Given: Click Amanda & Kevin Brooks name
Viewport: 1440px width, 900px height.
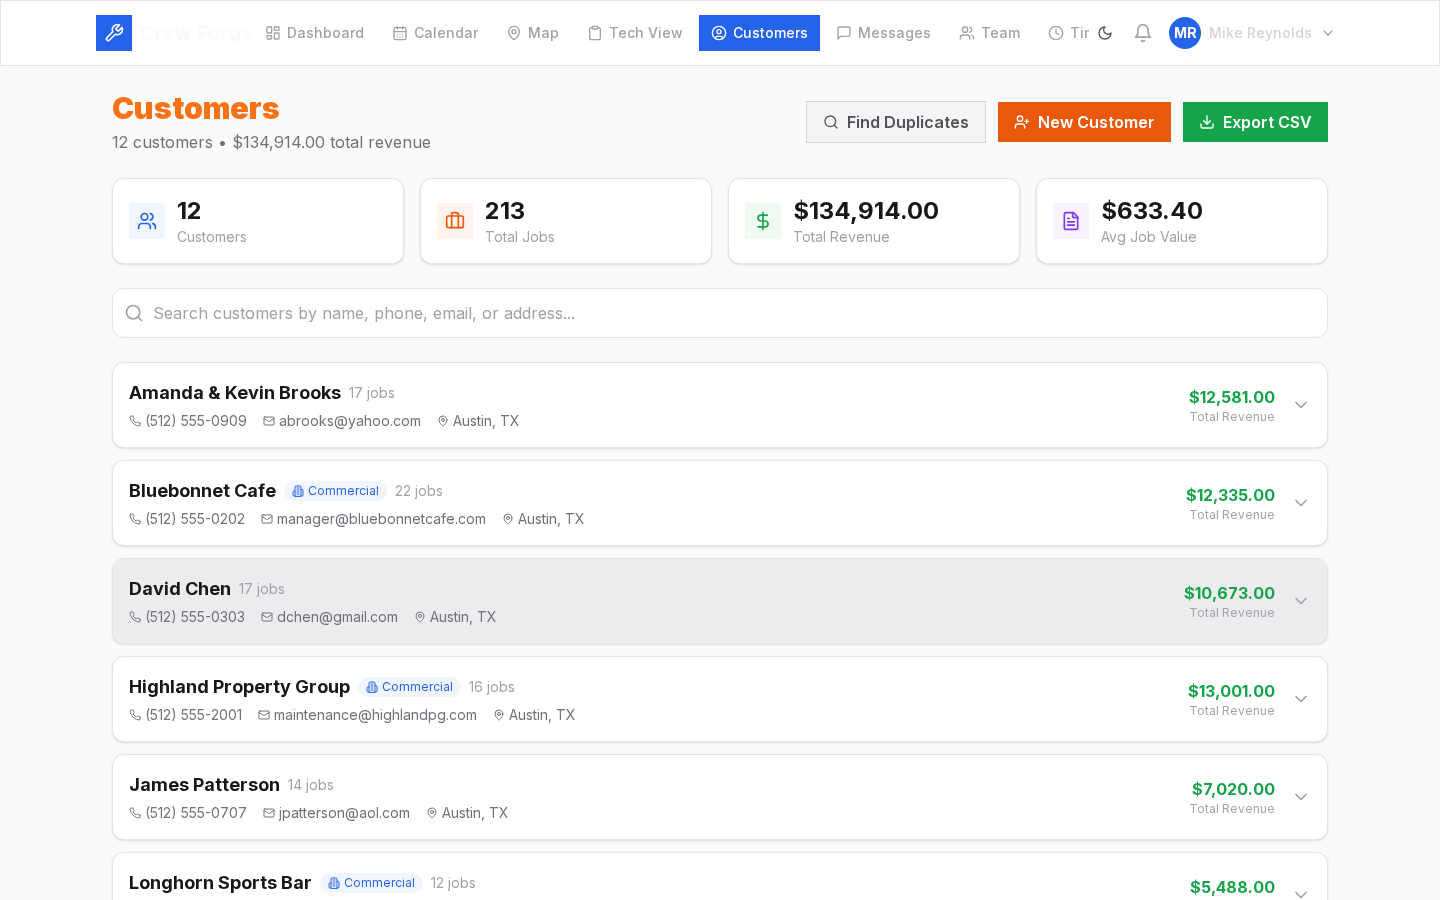Looking at the screenshot, I should (x=235, y=393).
